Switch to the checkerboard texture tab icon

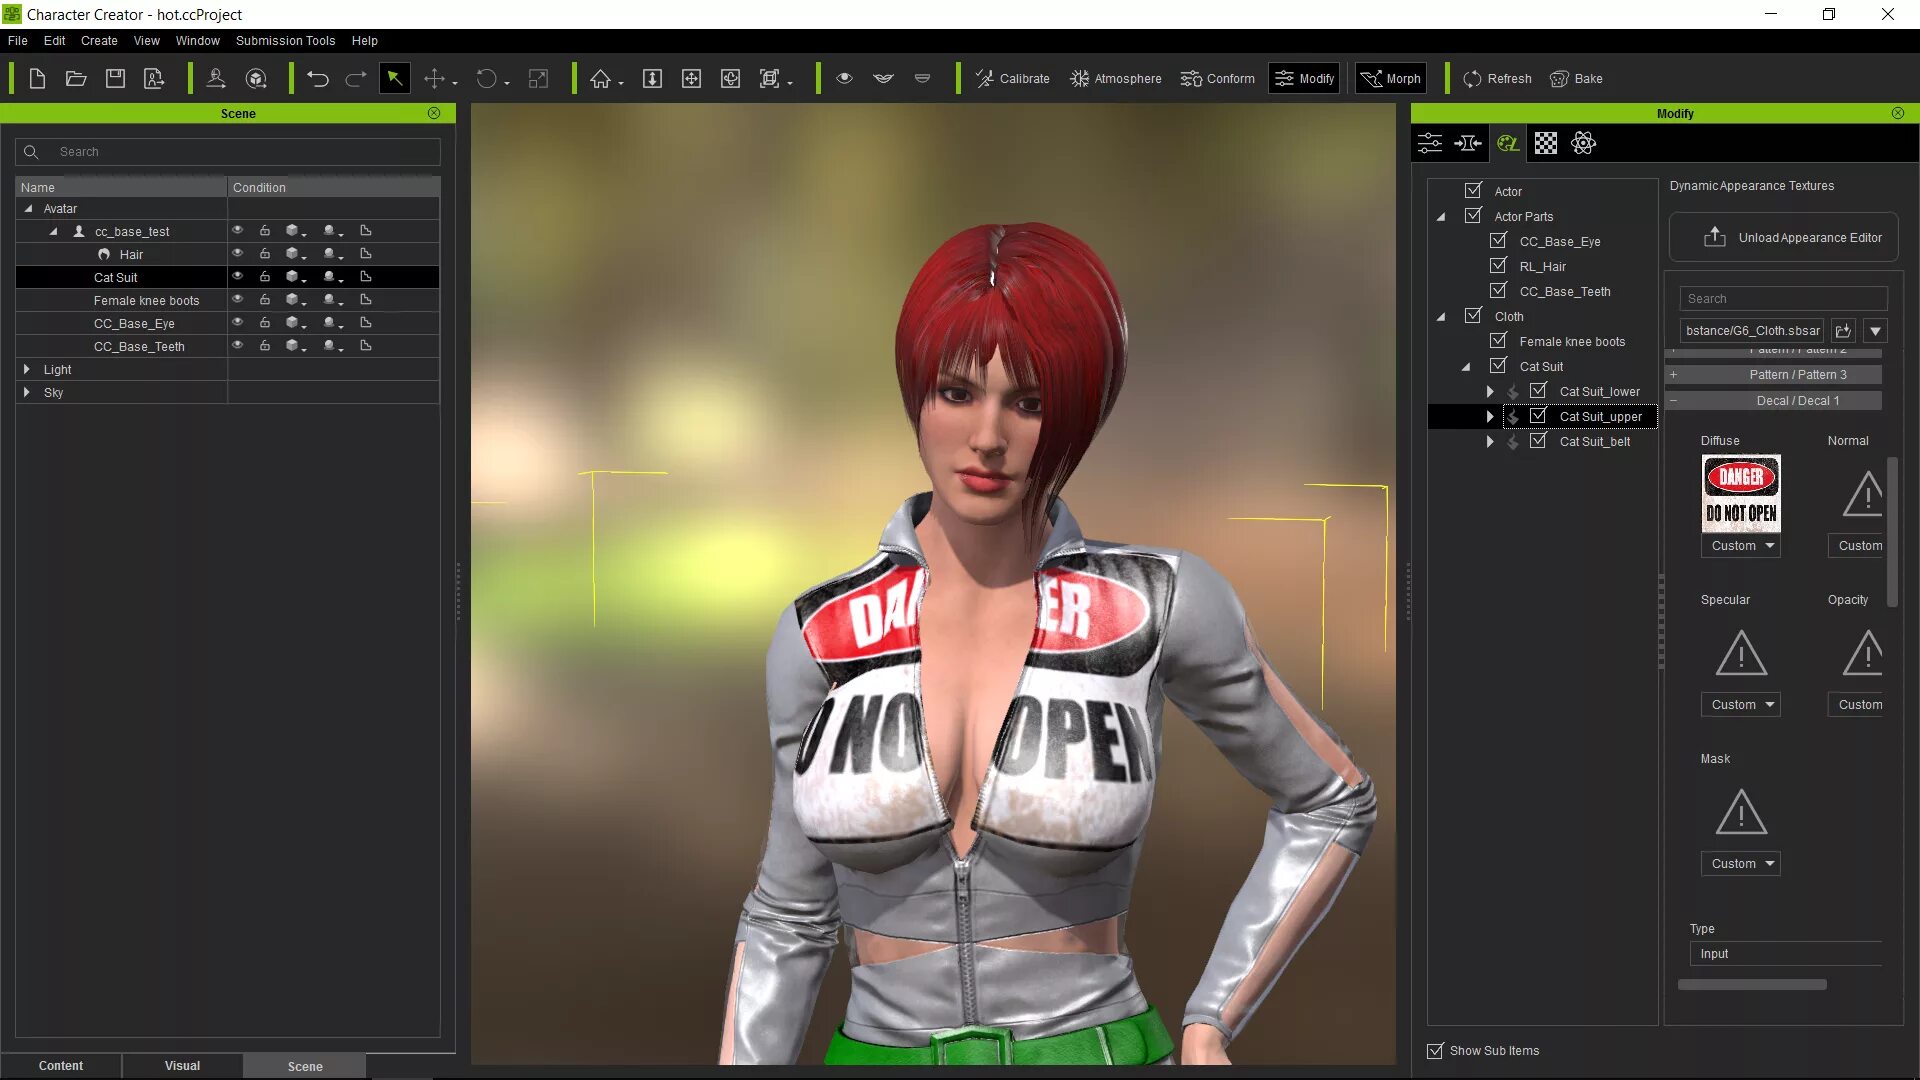coord(1546,143)
